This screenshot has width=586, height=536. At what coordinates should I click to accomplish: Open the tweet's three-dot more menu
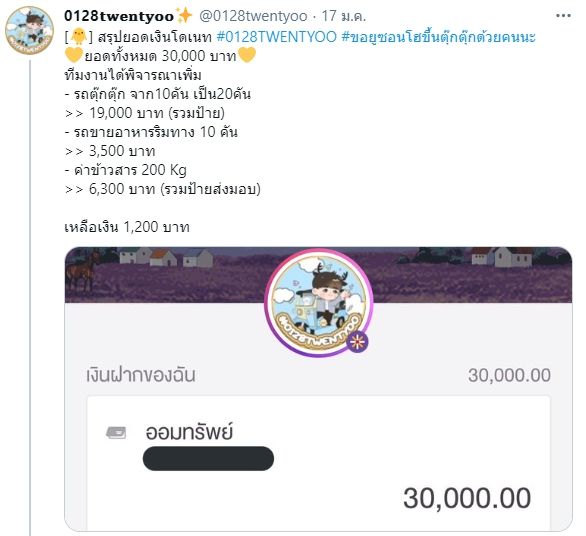point(563,16)
